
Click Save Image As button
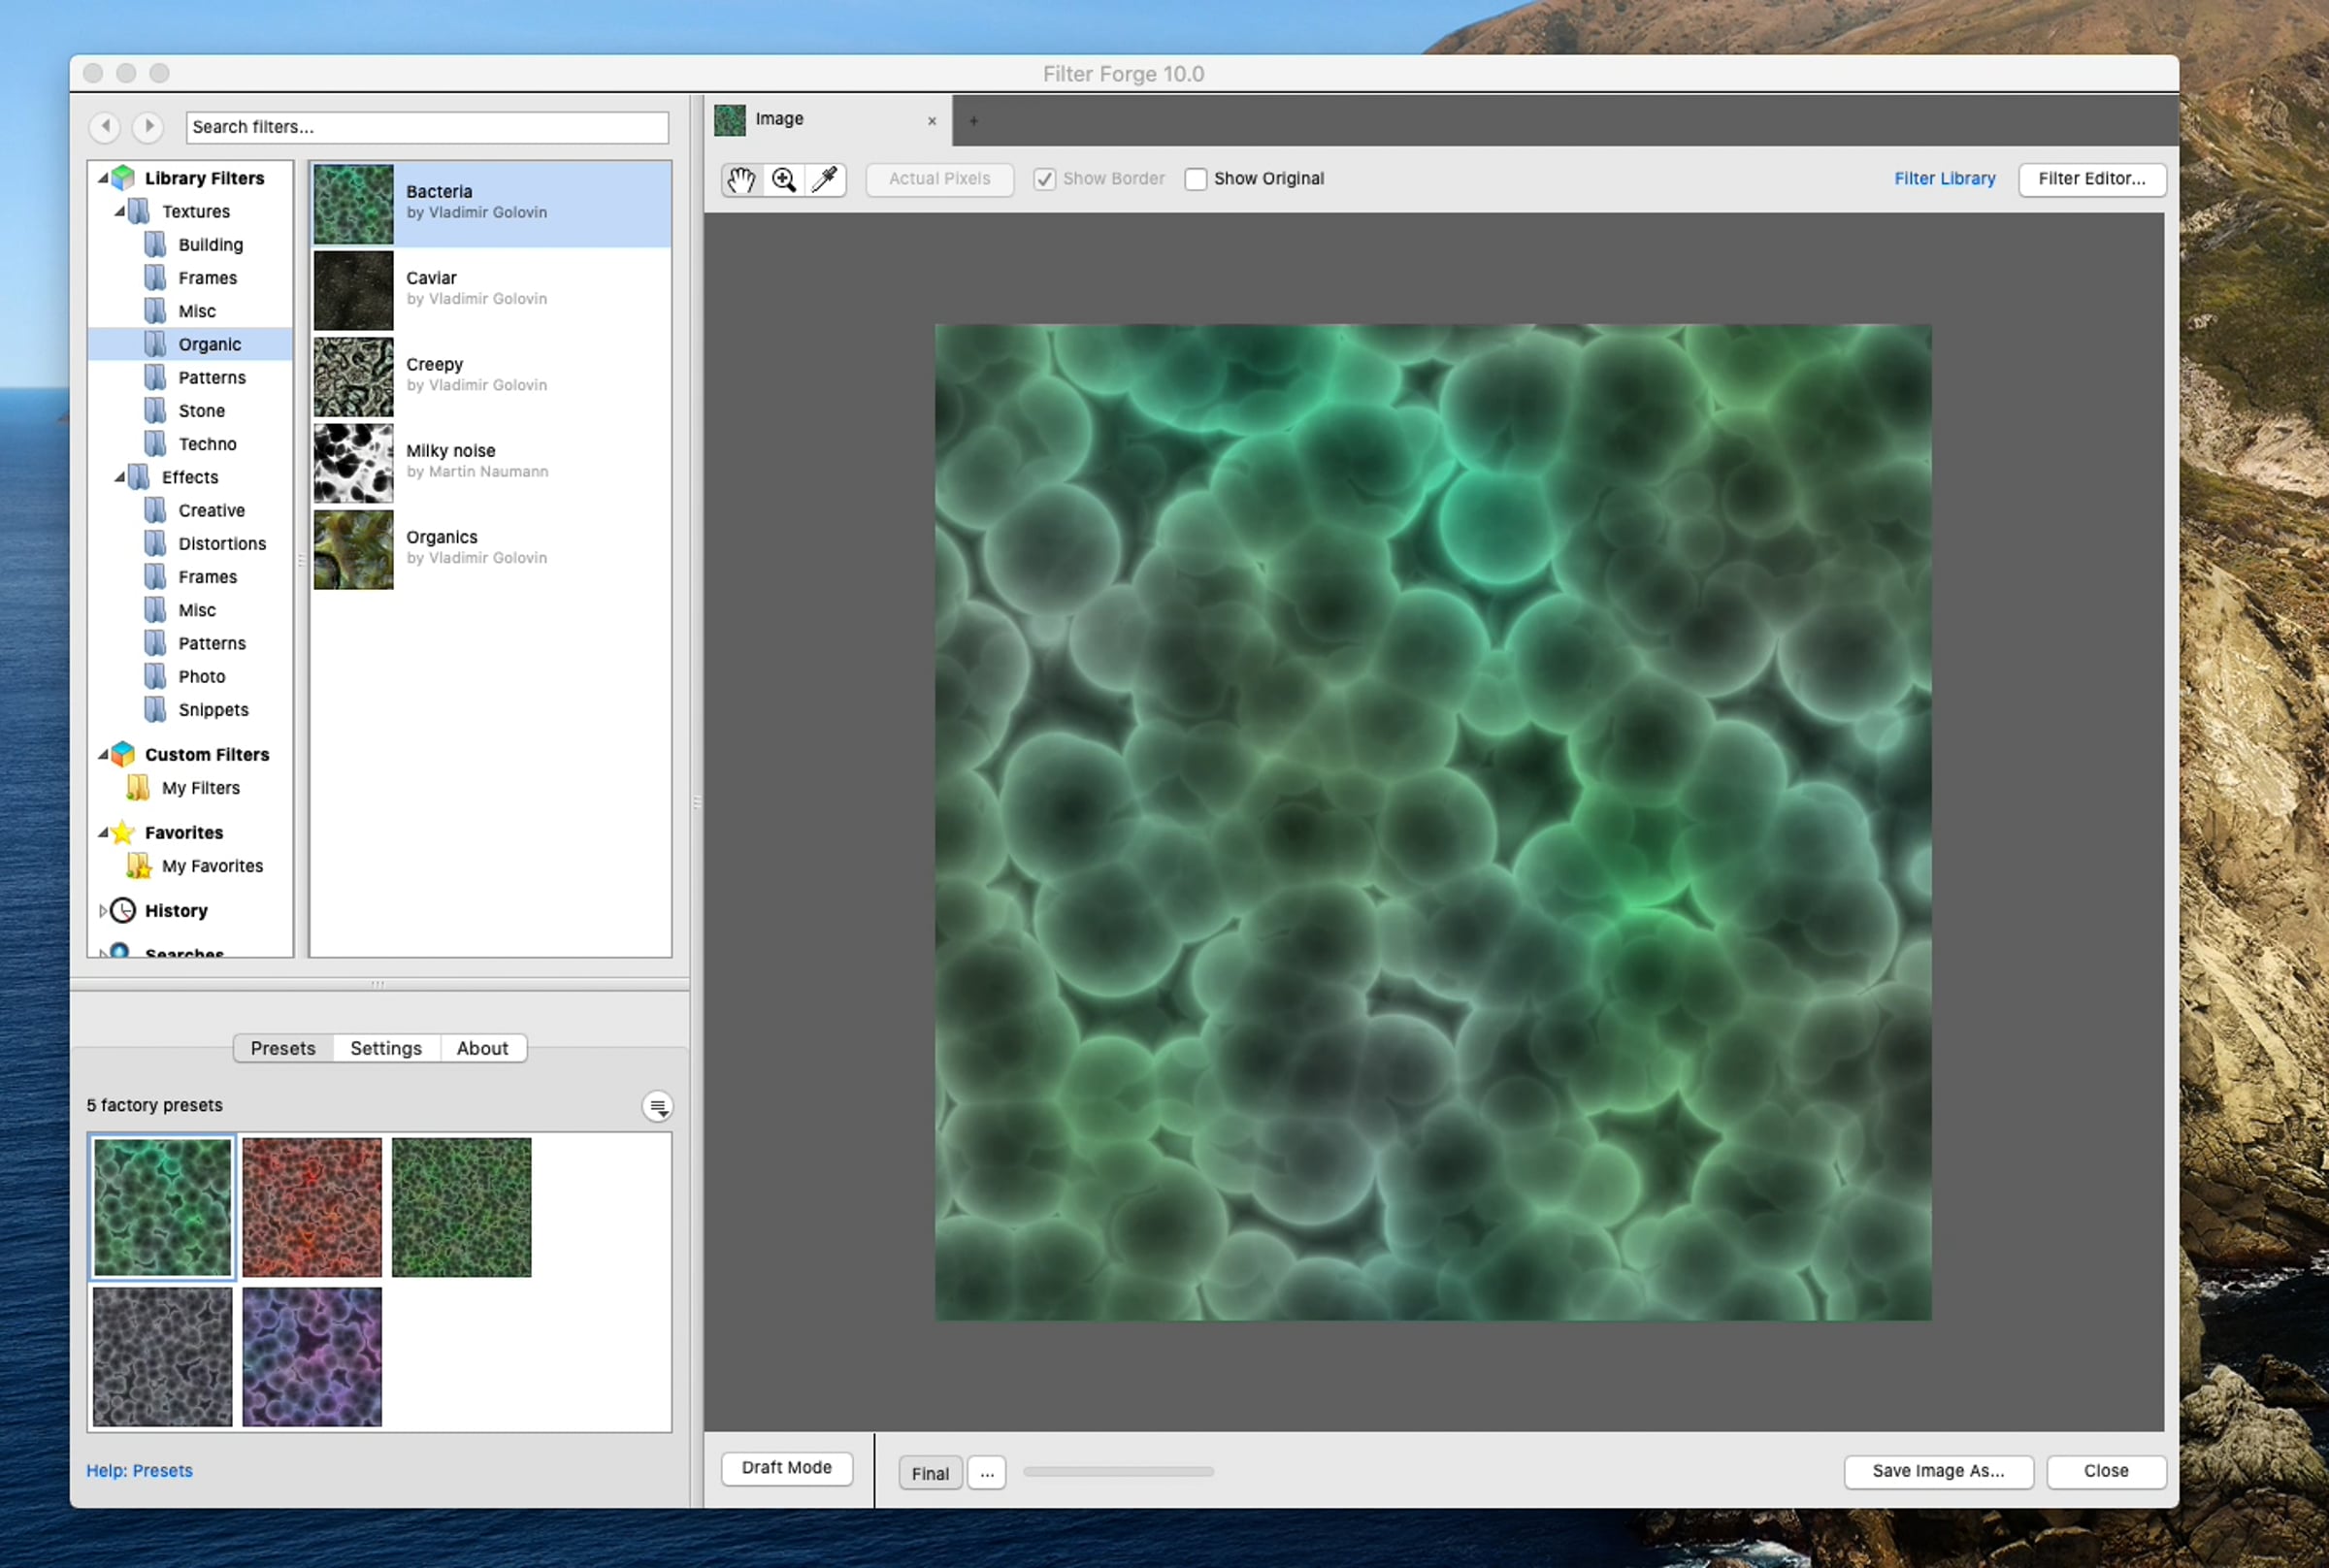tap(1938, 1471)
